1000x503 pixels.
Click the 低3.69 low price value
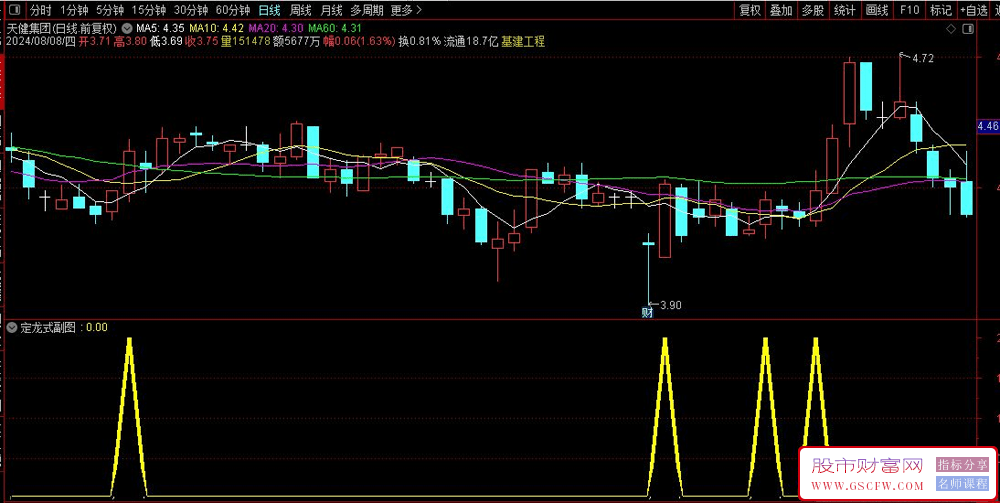[x=168, y=41]
